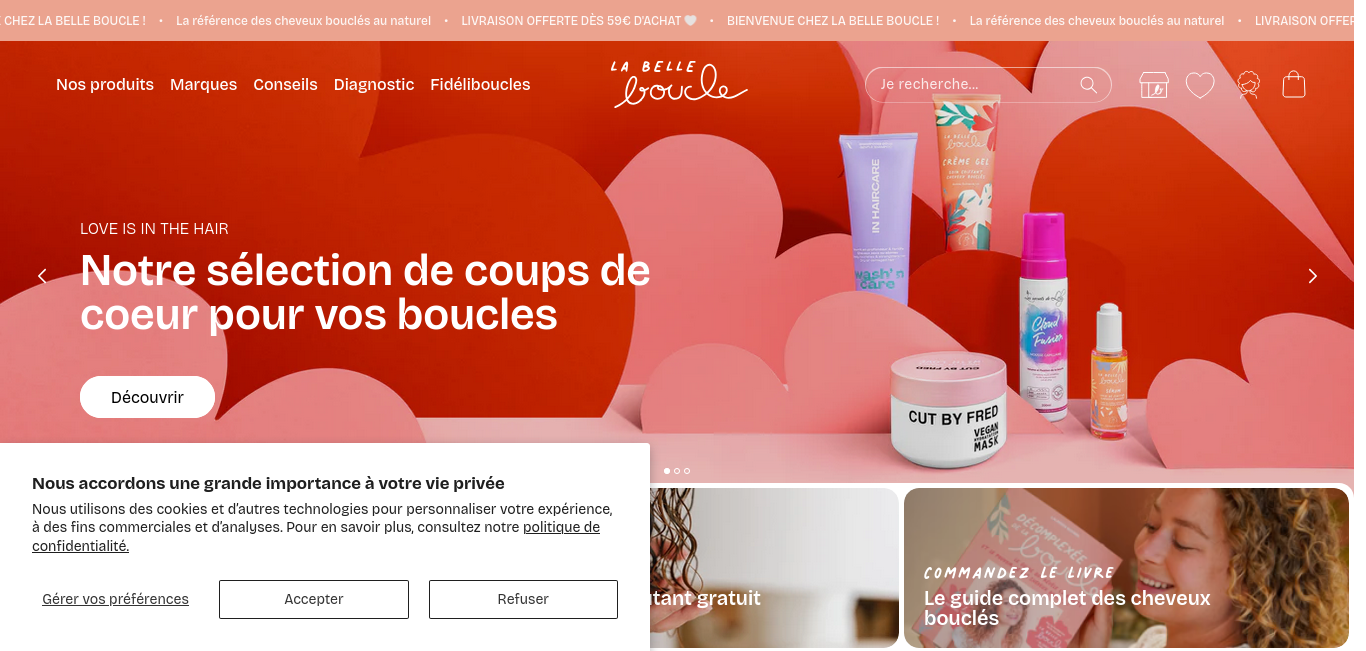
Task: Click the La Belle Boucle logo
Action: [680, 84]
